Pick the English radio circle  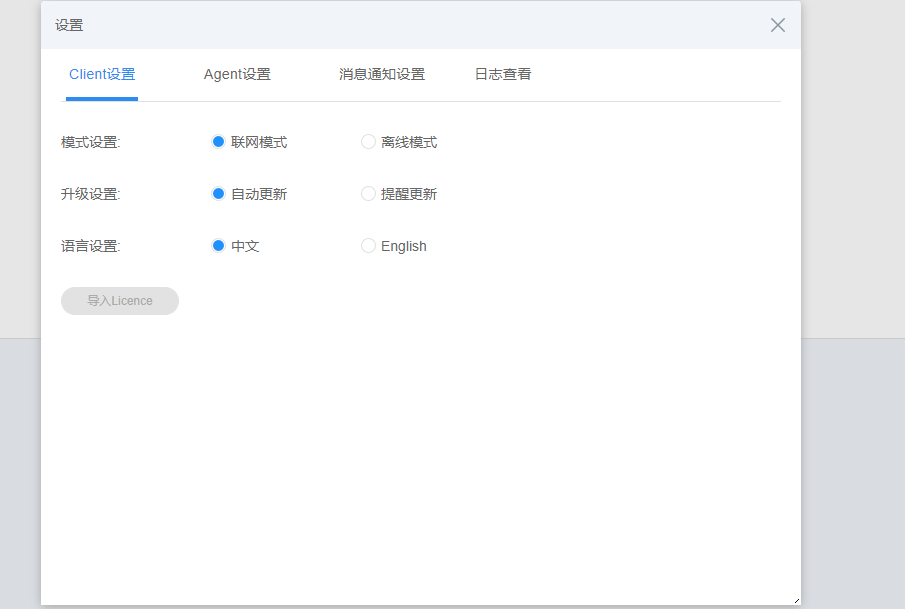(368, 246)
